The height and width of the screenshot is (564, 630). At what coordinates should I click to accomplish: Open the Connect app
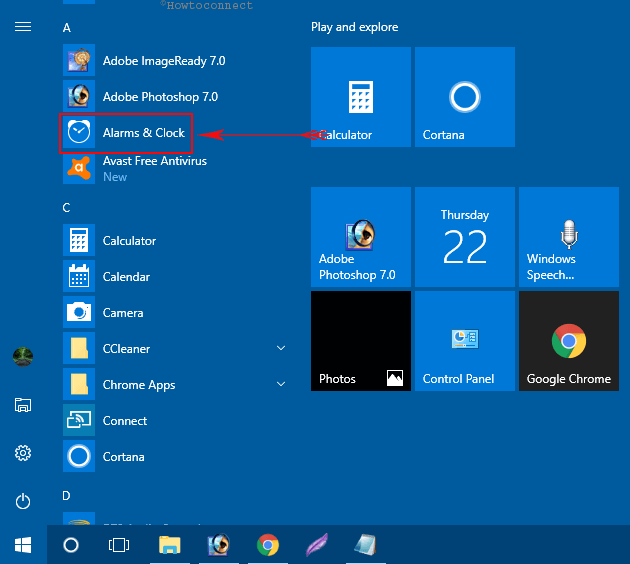tap(175, 420)
